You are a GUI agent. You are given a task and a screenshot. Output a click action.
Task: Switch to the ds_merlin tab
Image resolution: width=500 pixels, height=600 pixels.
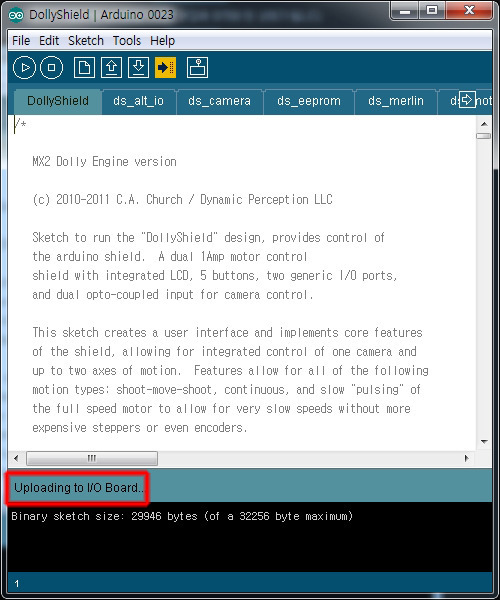396,101
